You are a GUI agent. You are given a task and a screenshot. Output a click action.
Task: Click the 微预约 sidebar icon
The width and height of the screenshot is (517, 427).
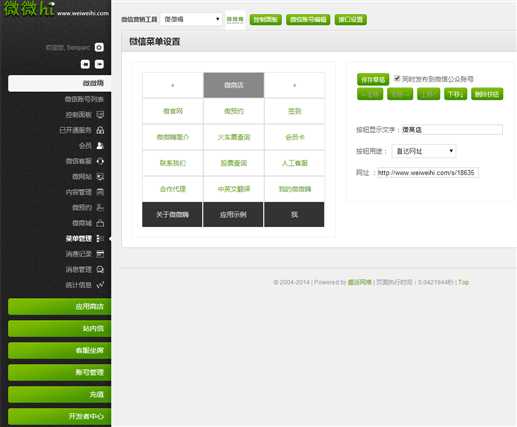(x=100, y=208)
